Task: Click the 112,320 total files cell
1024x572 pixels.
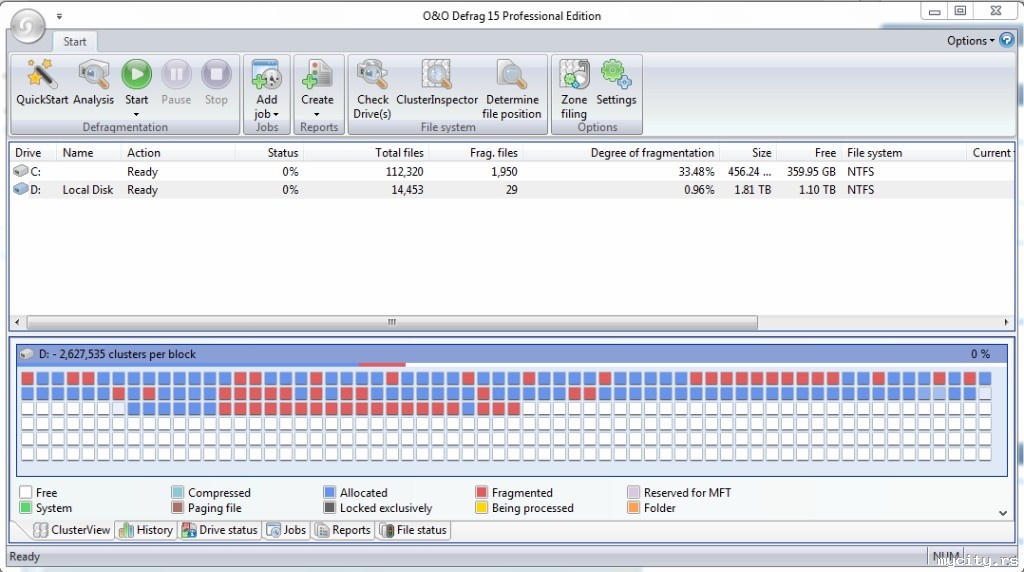Action: point(404,172)
